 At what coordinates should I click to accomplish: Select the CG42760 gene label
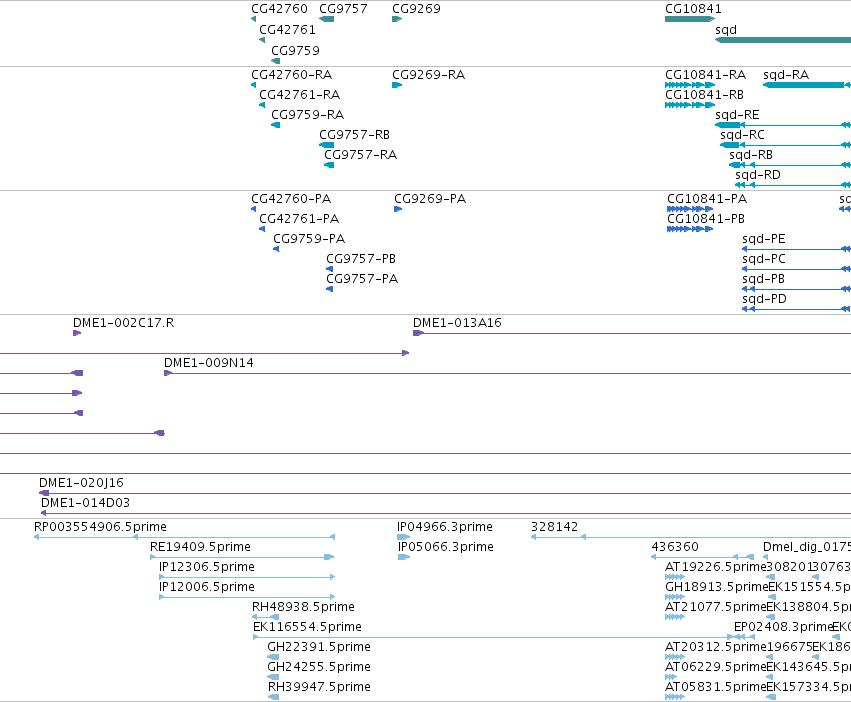[x=279, y=9]
